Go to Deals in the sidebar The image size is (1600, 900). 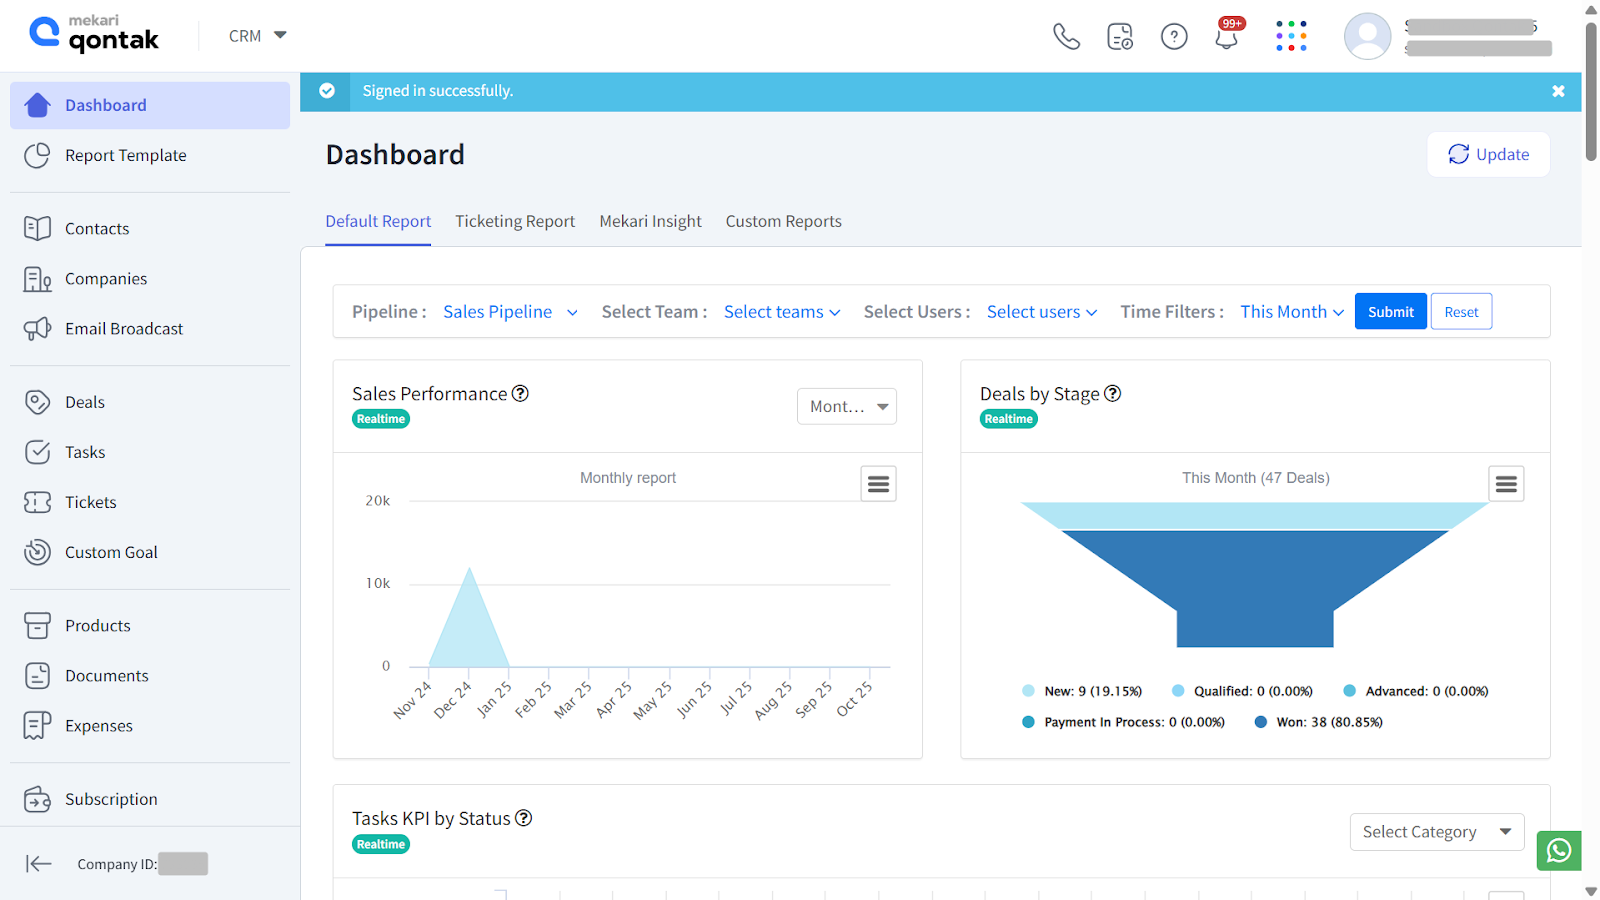[x=85, y=402]
